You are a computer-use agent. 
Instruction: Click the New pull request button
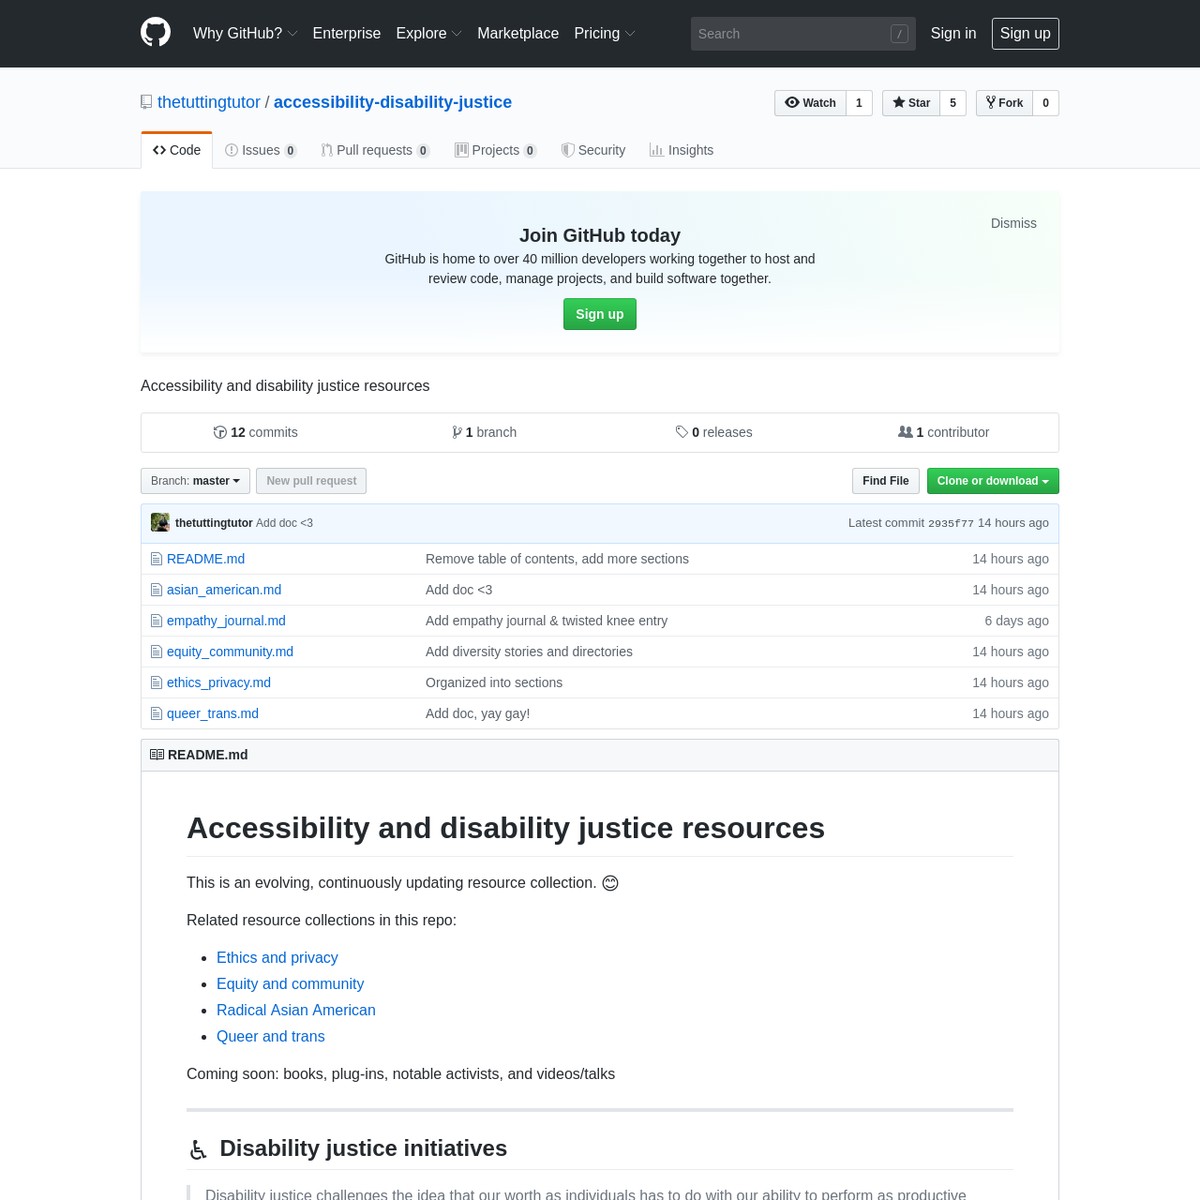pos(311,481)
